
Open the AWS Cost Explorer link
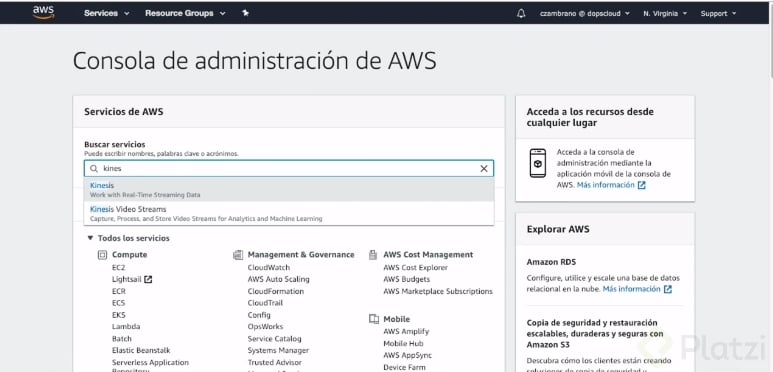point(416,268)
